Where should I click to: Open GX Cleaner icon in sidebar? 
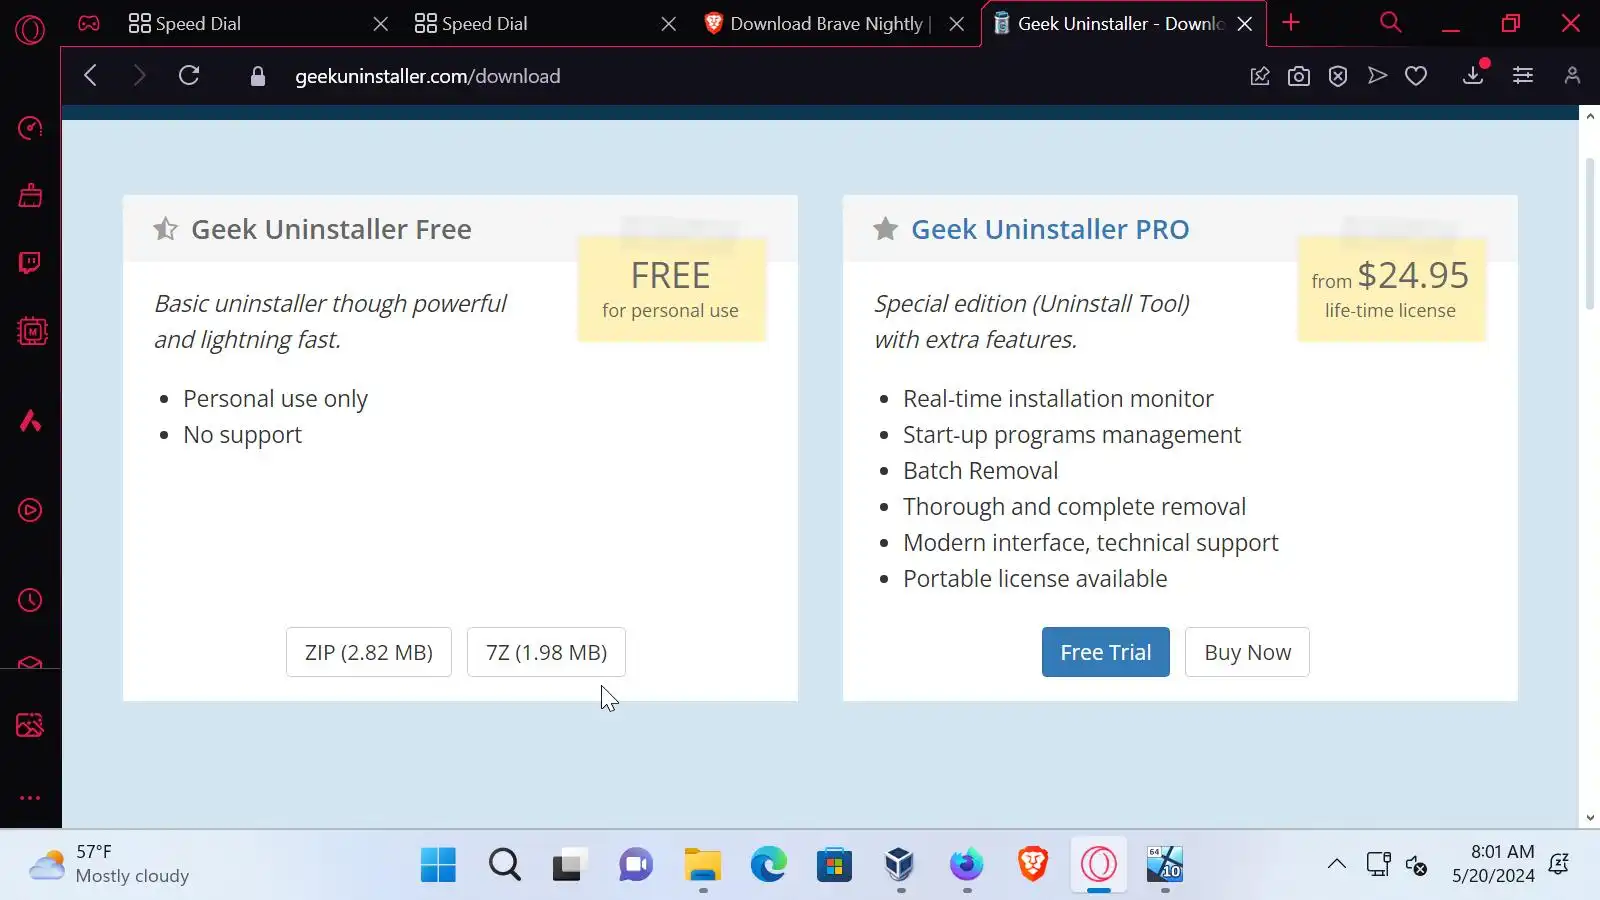tap(30, 195)
